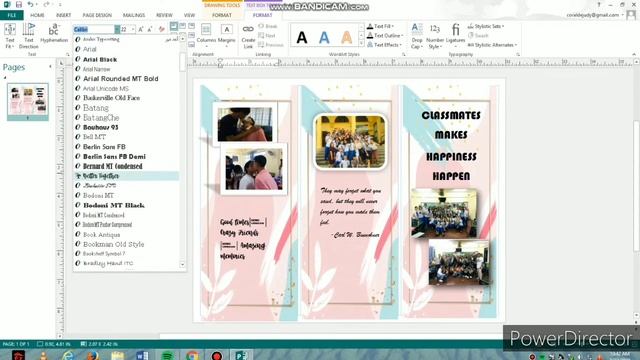This screenshot has width=640, height=360.
Task: Open the Number Style tool
Action: click(435, 36)
